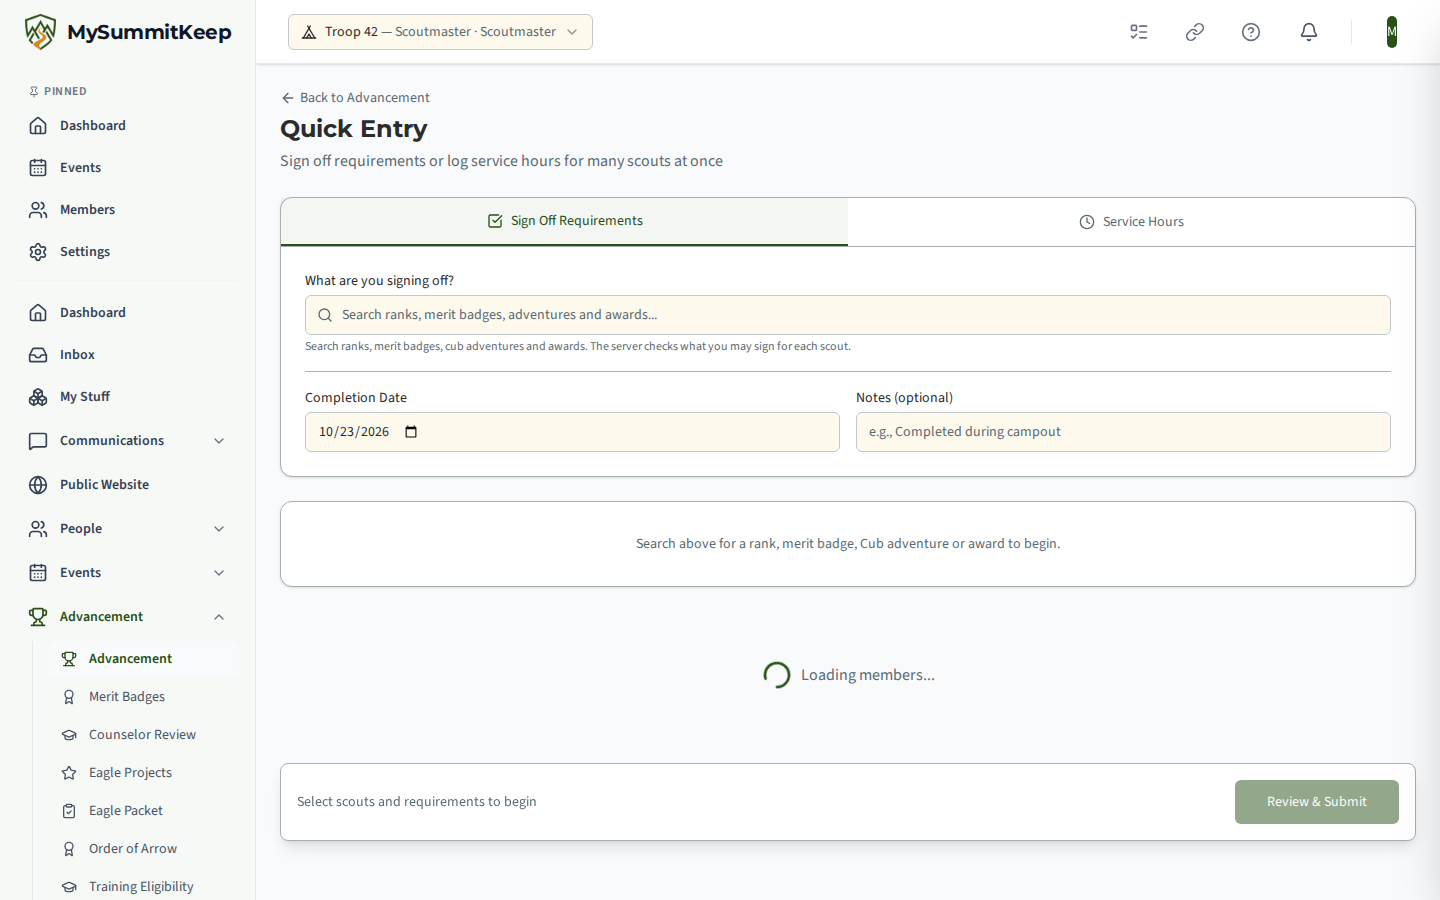Open pinned Dashboard link
Image resolution: width=1440 pixels, height=900 pixels.
click(128, 126)
